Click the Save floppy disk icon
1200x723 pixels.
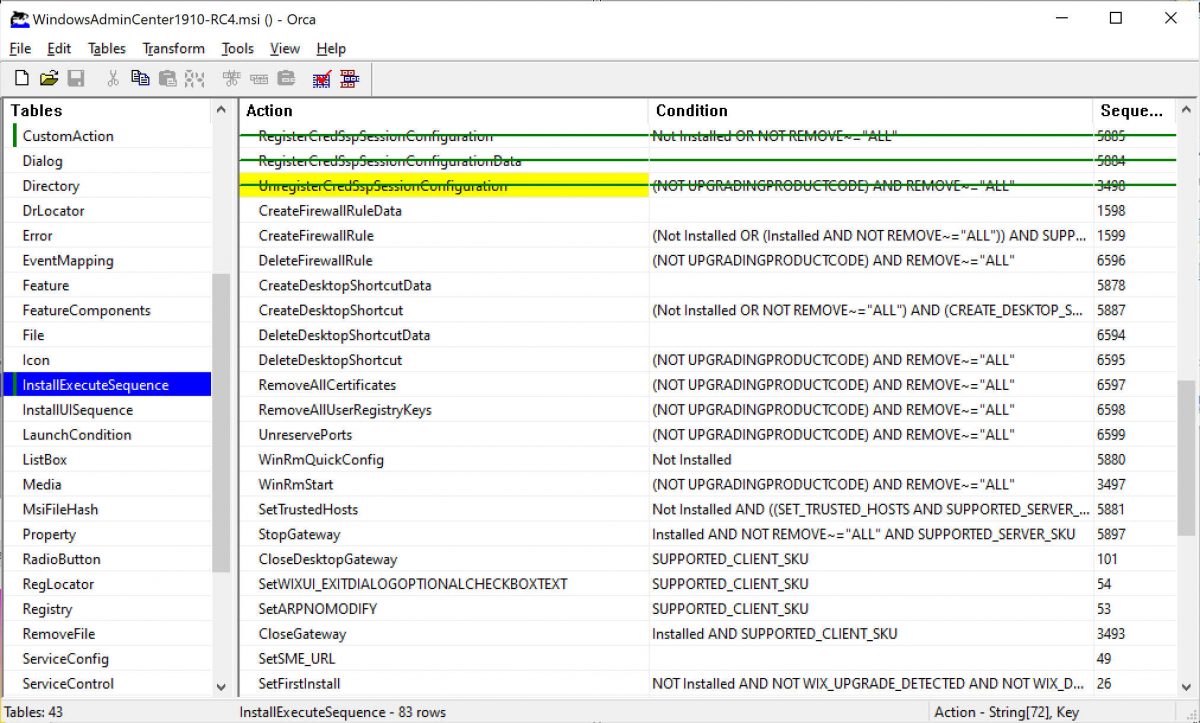pos(76,78)
